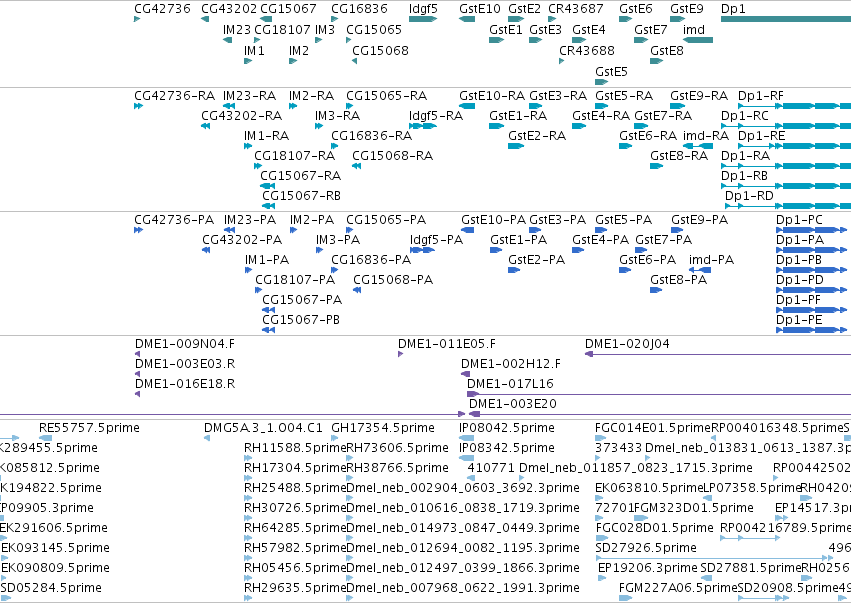Select the GstE8-RA transcript label
The image size is (851, 603).
(679, 156)
